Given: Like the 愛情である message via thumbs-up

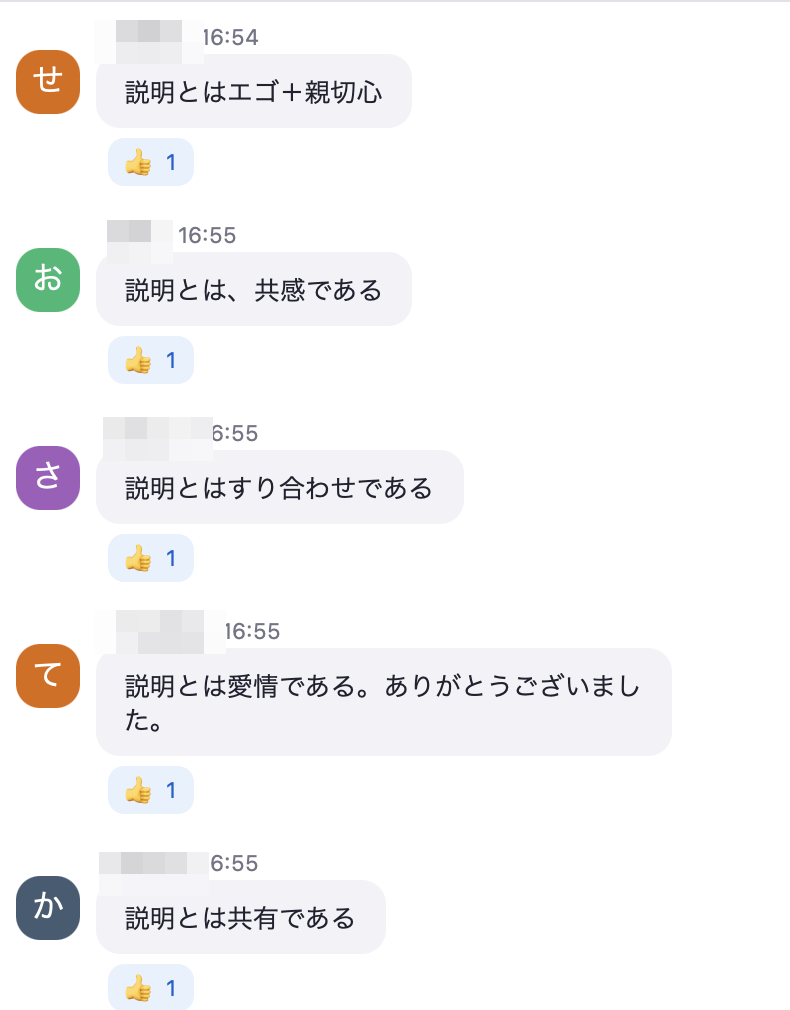Looking at the screenshot, I should coord(150,790).
